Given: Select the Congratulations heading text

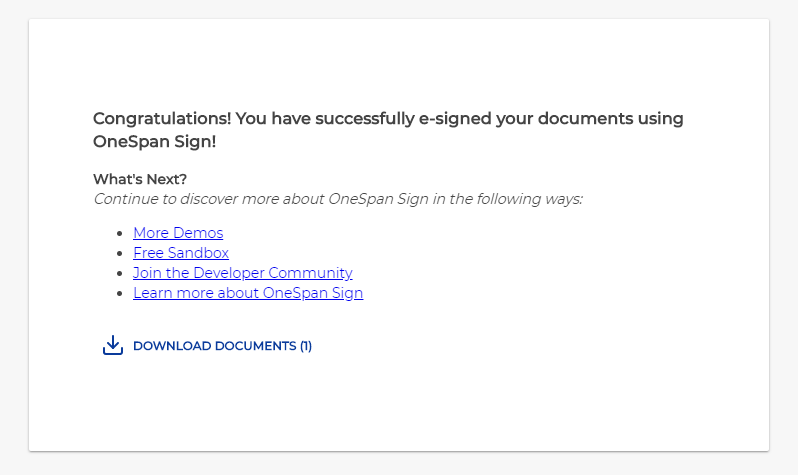Looking at the screenshot, I should tap(388, 130).
